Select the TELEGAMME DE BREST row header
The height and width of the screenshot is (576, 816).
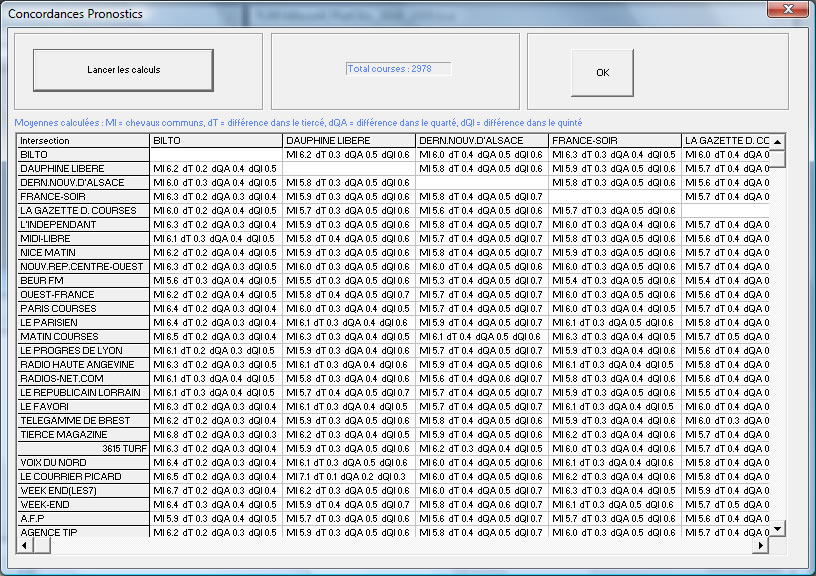[x=83, y=421]
